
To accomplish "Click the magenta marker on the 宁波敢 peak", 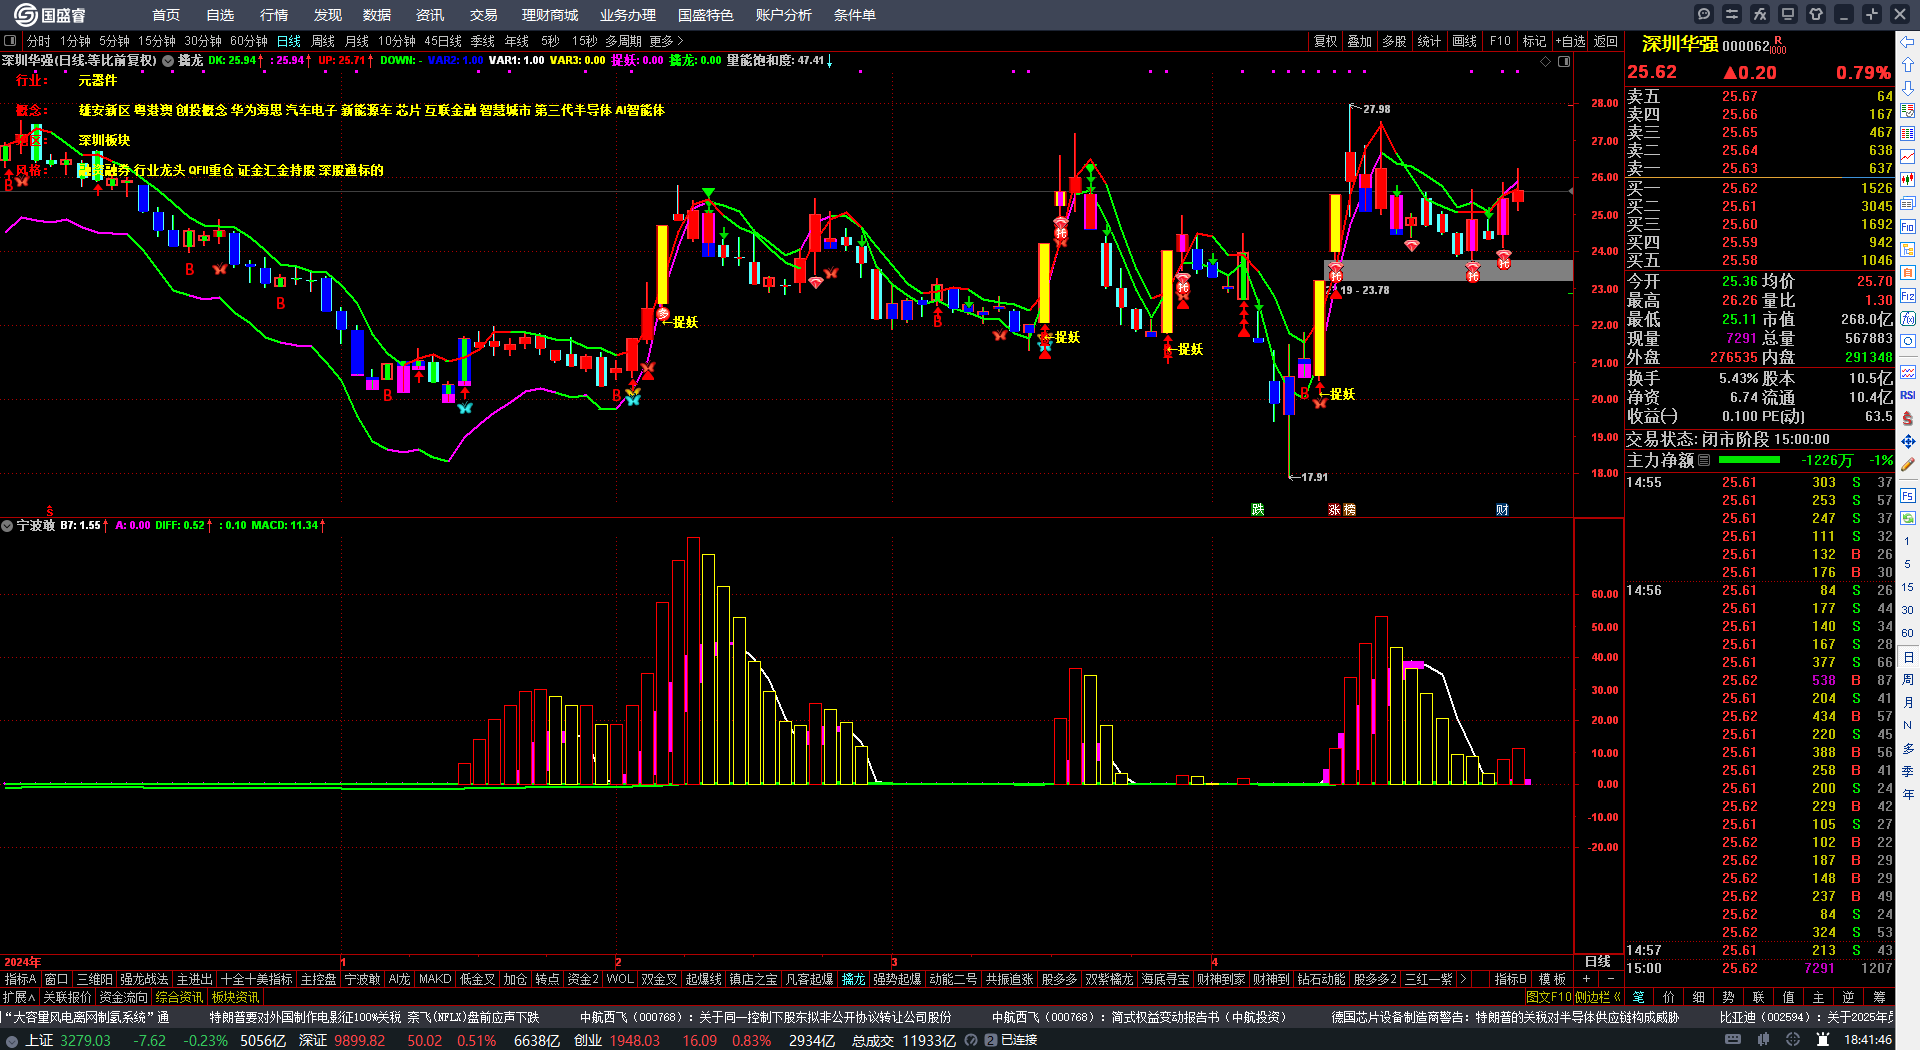I will pyautogui.click(x=1413, y=664).
